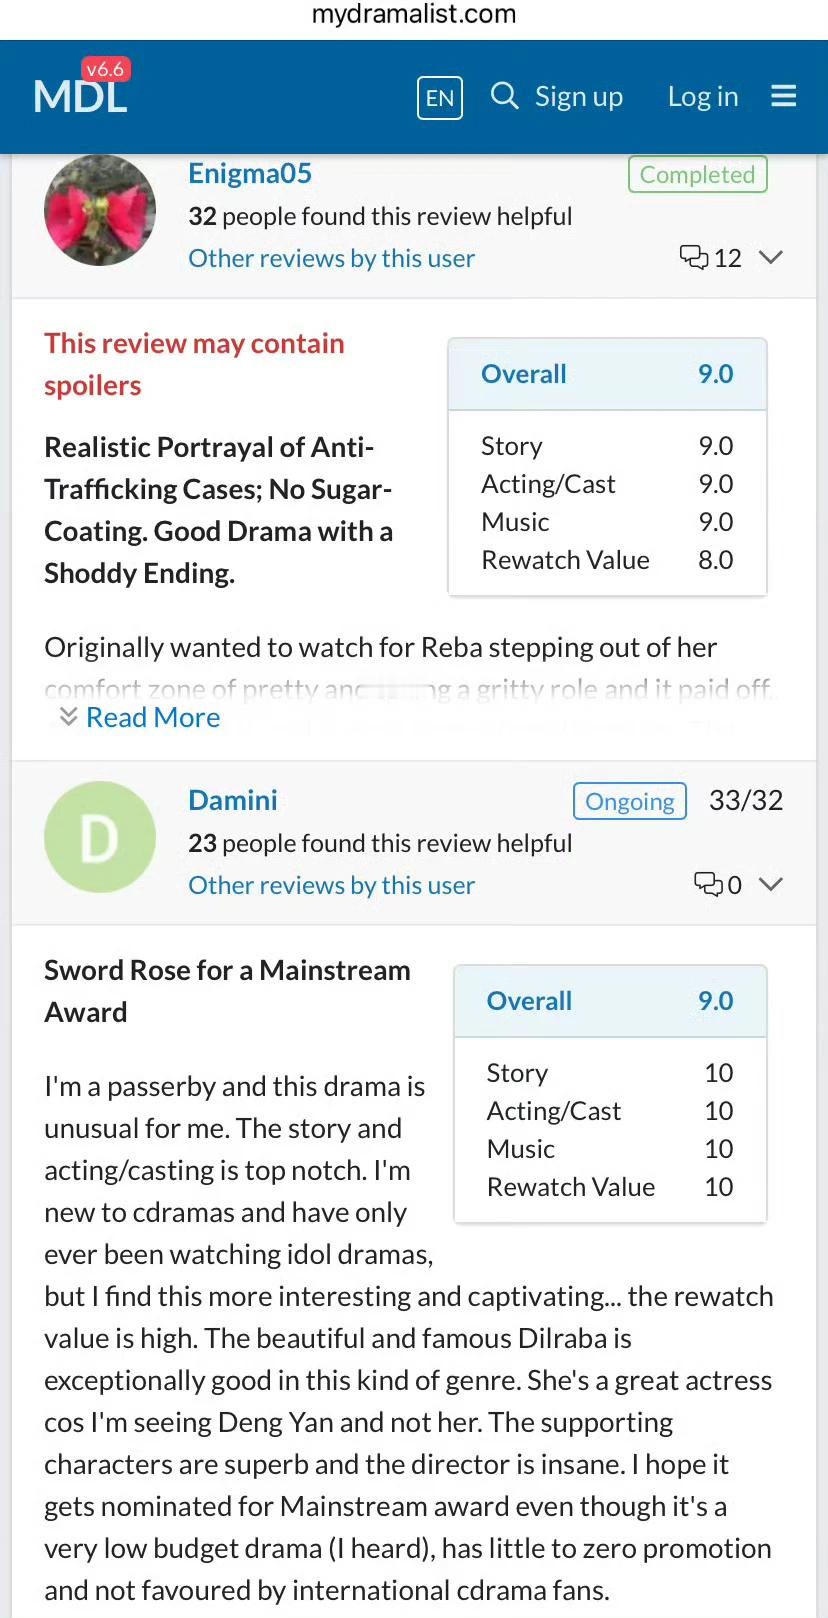Click the Ongoing status badge

pyautogui.click(x=630, y=801)
